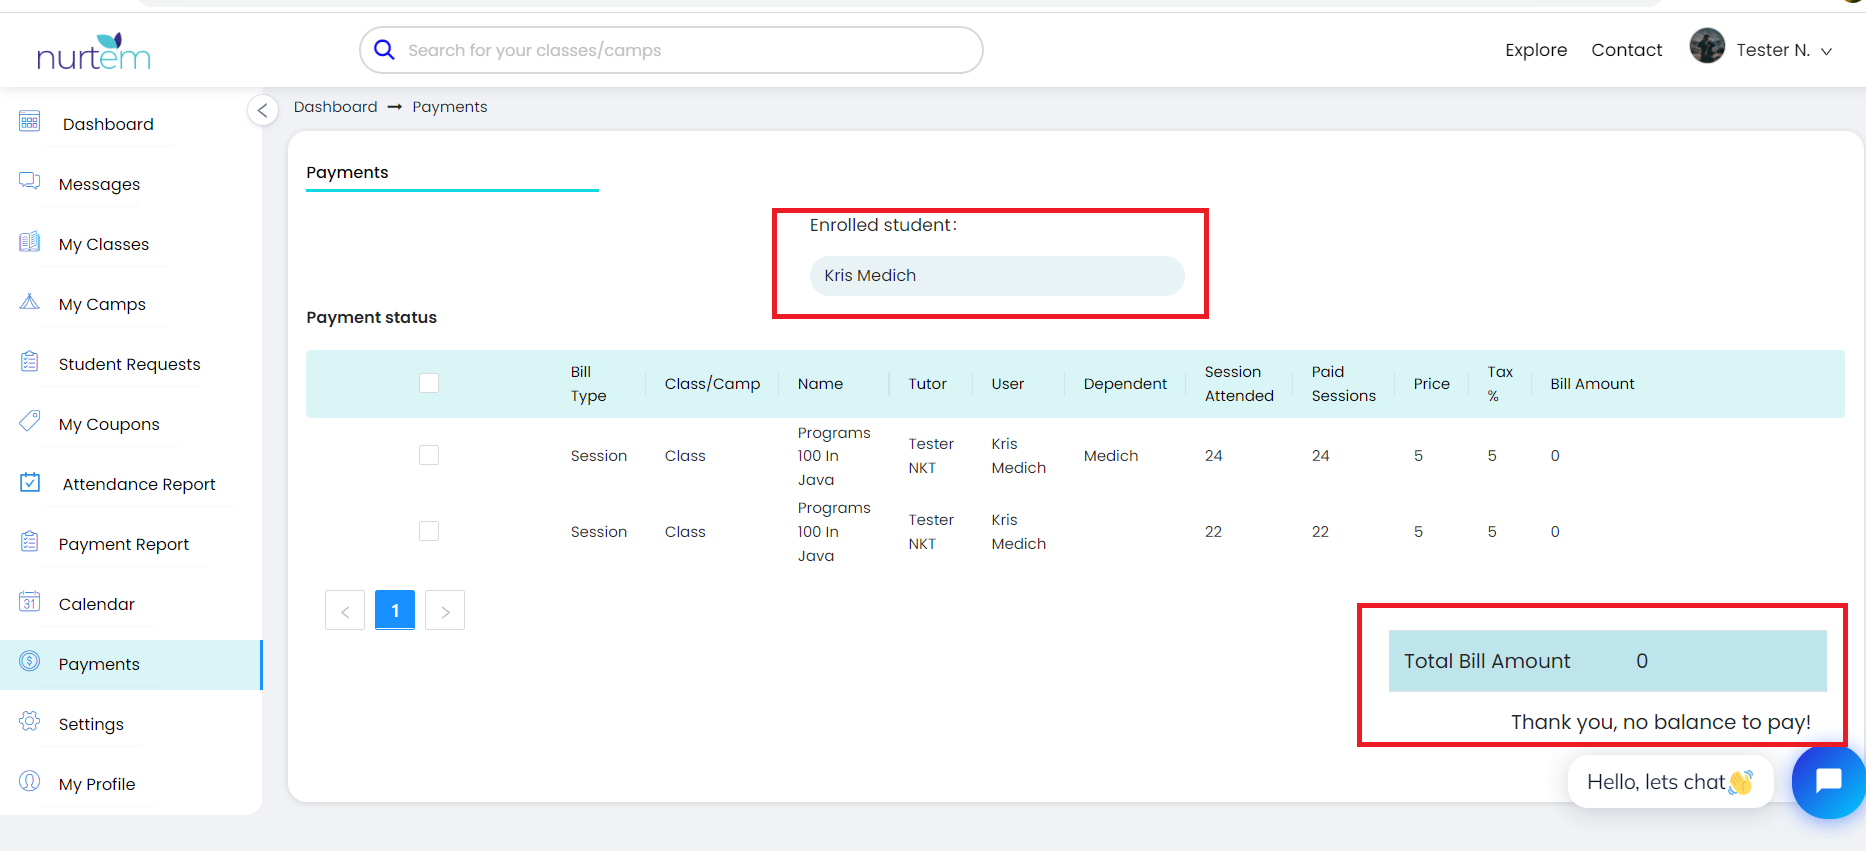Check the first payment row checkbox

429,455
